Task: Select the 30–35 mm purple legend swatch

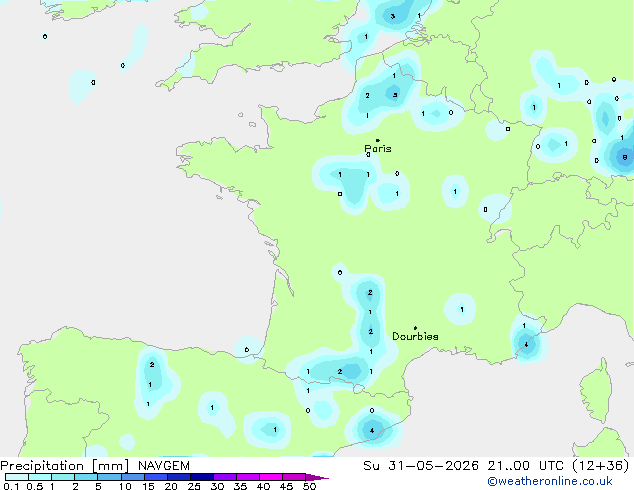Action: click(225, 477)
